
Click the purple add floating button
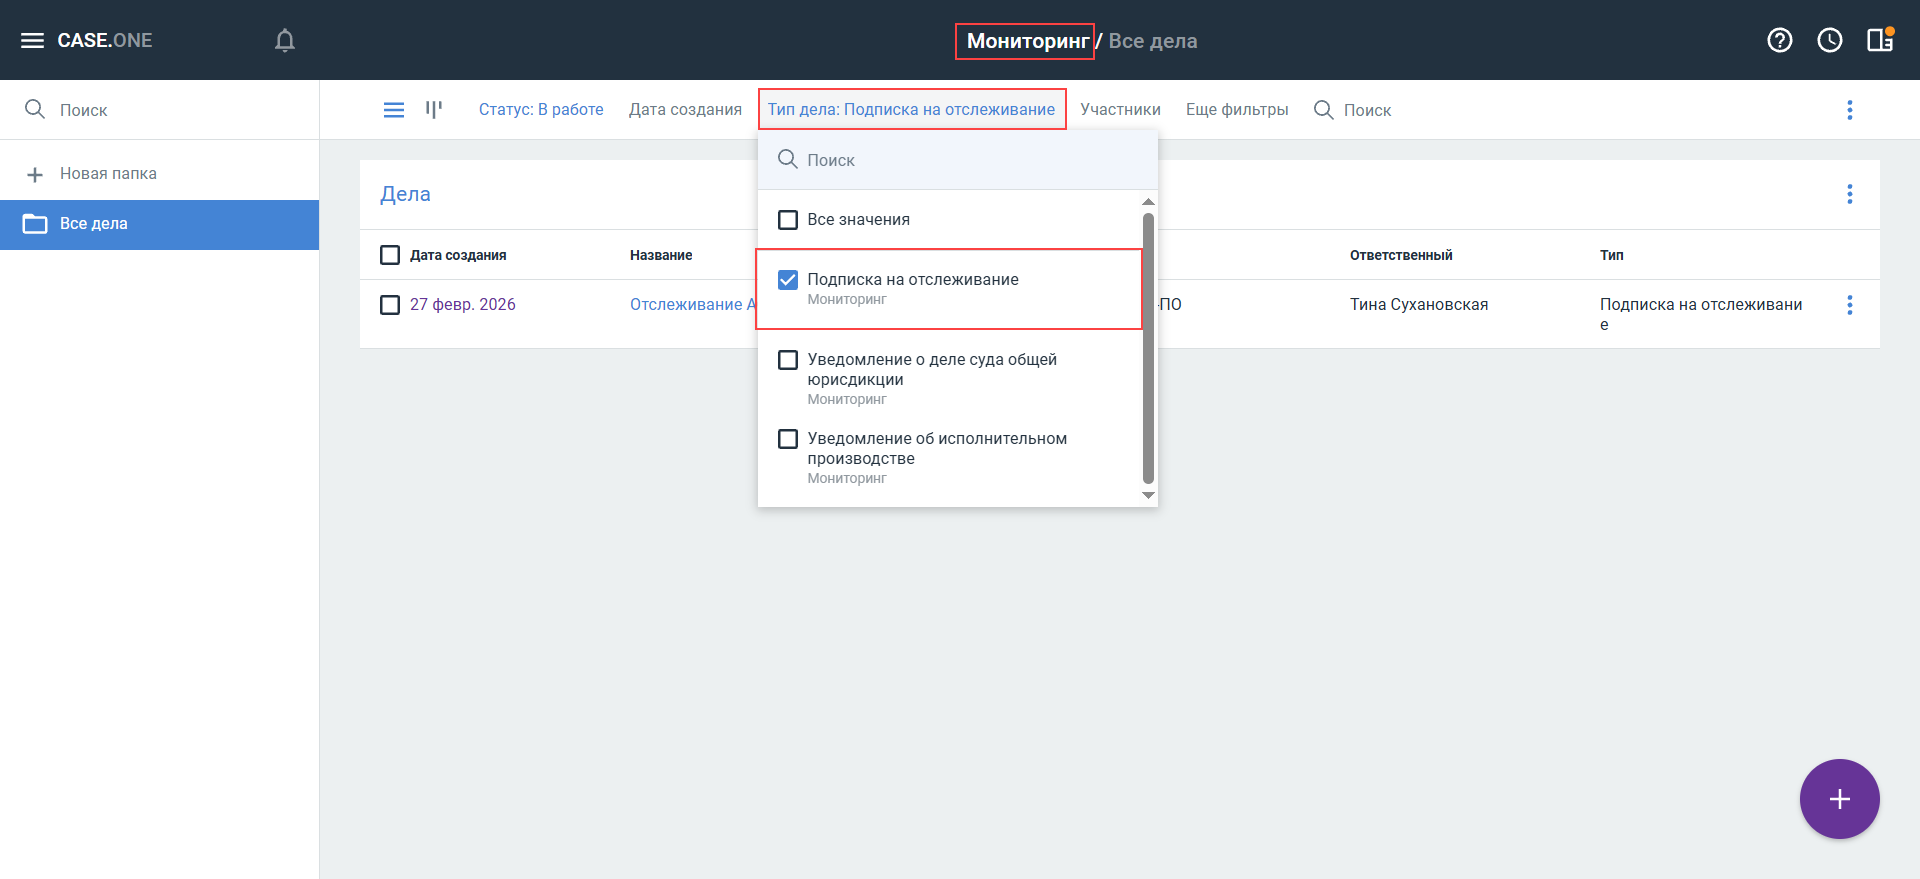[1839, 799]
